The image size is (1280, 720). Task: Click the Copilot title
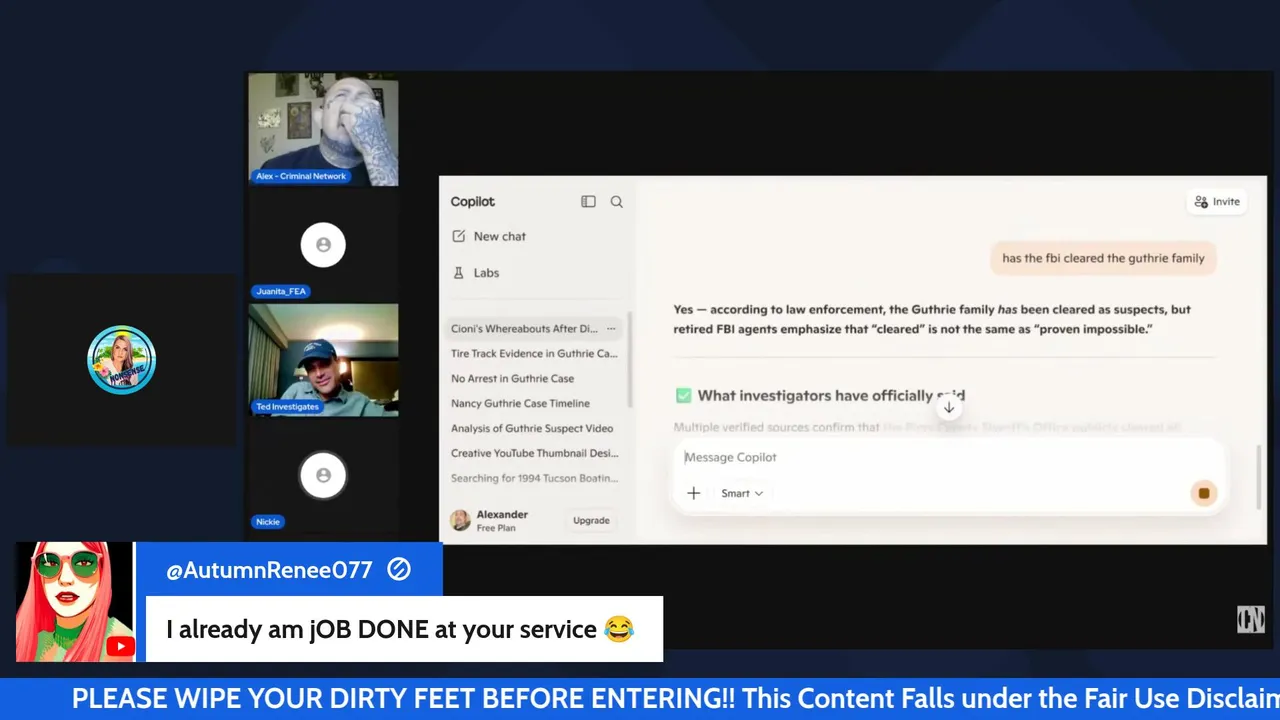click(x=472, y=202)
